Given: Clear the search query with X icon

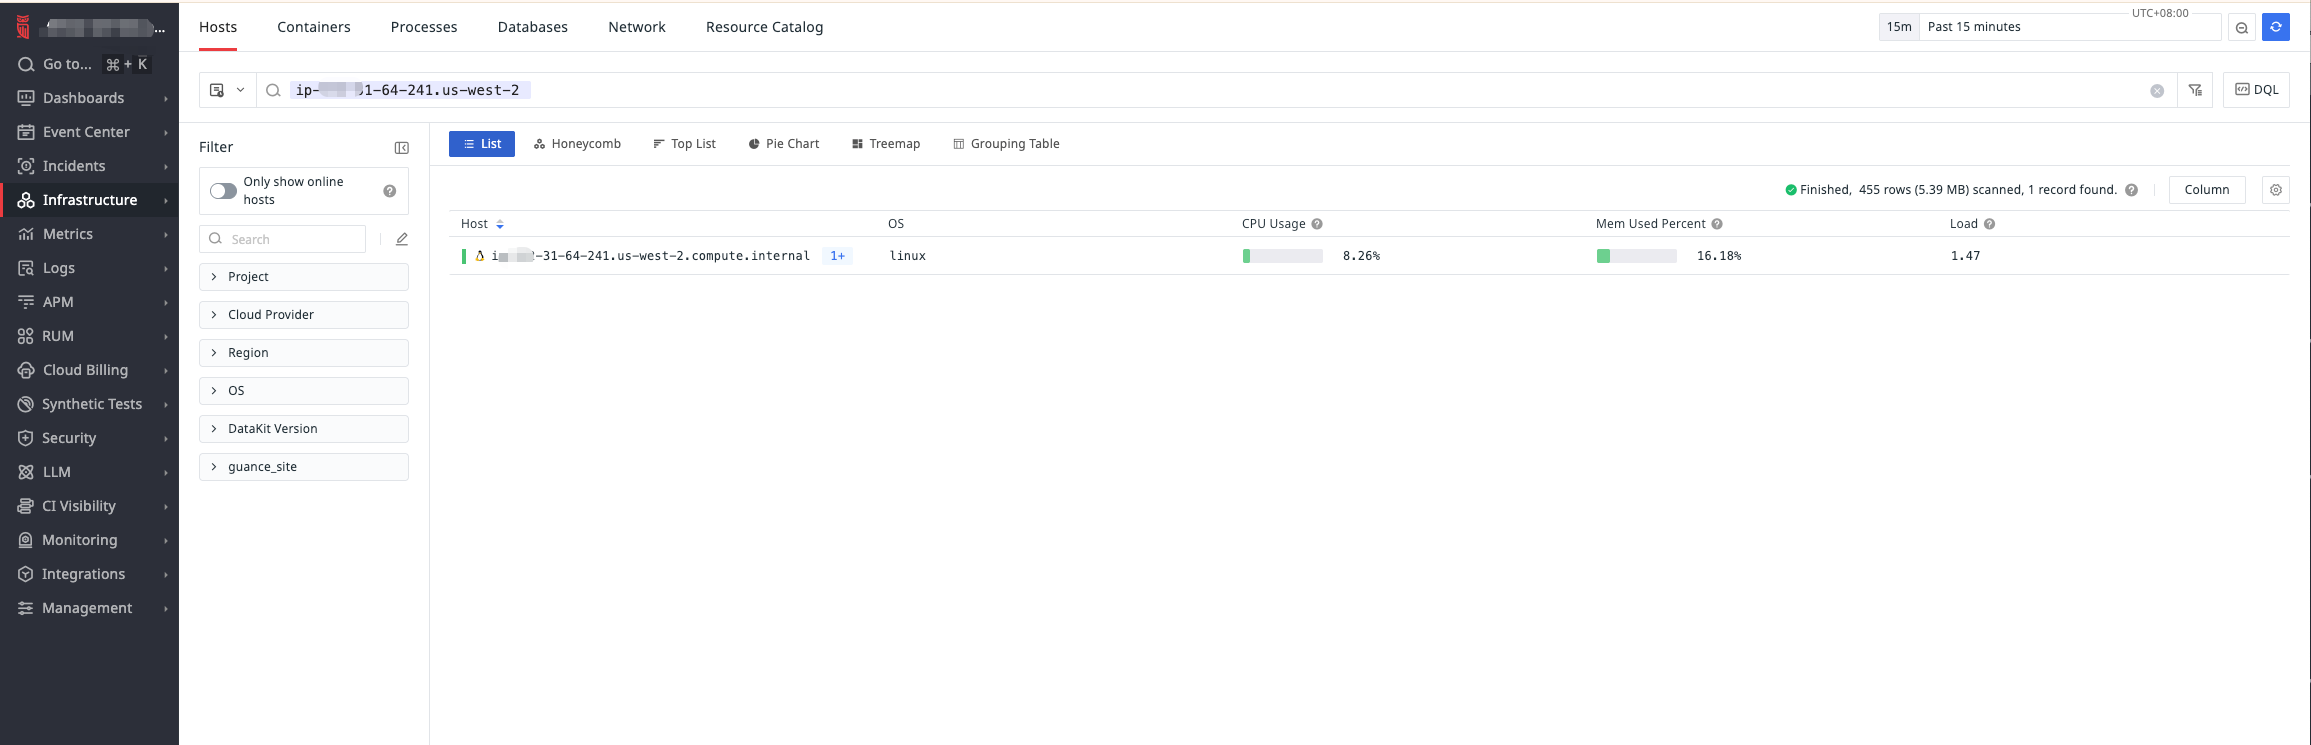Looking at the screenshot, I should point(2157,91).
